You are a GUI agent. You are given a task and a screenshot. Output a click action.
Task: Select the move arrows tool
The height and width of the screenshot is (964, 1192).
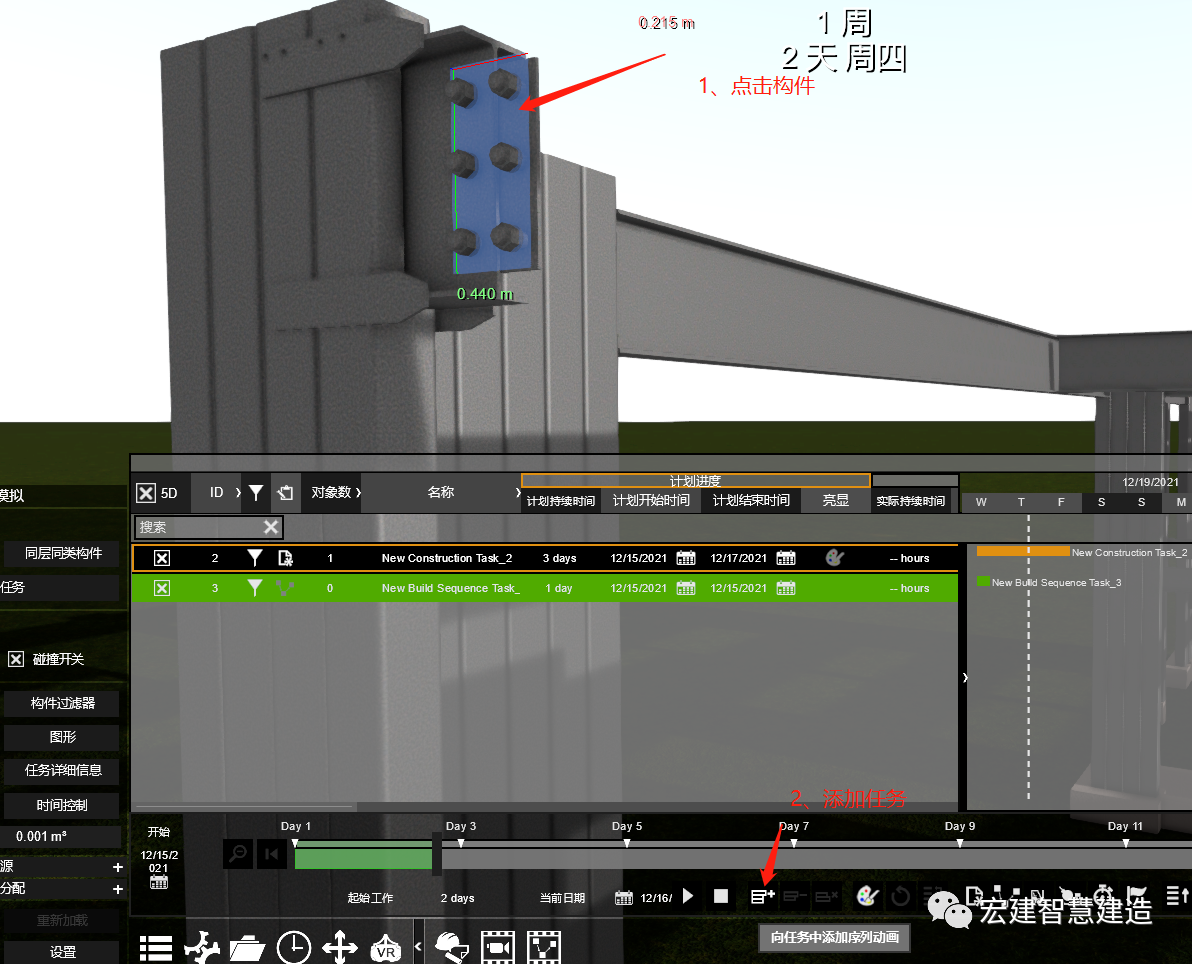pyautogui.click(x=340, y=947)
